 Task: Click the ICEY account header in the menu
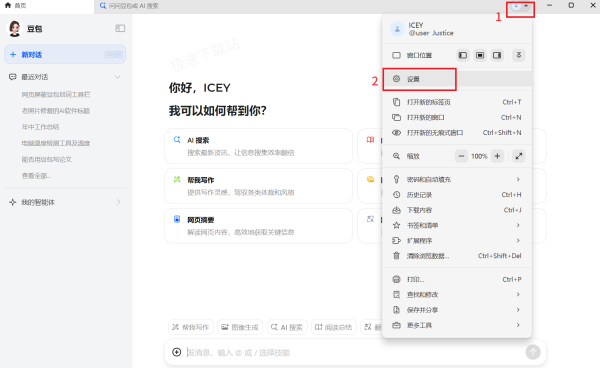[457, 29]
